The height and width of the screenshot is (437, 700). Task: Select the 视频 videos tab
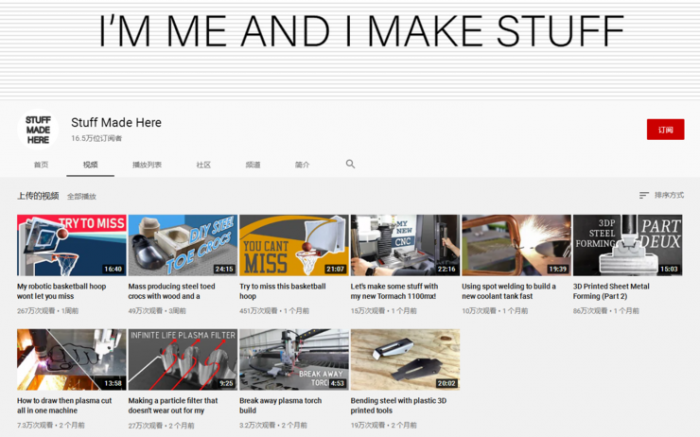point(91,165)
